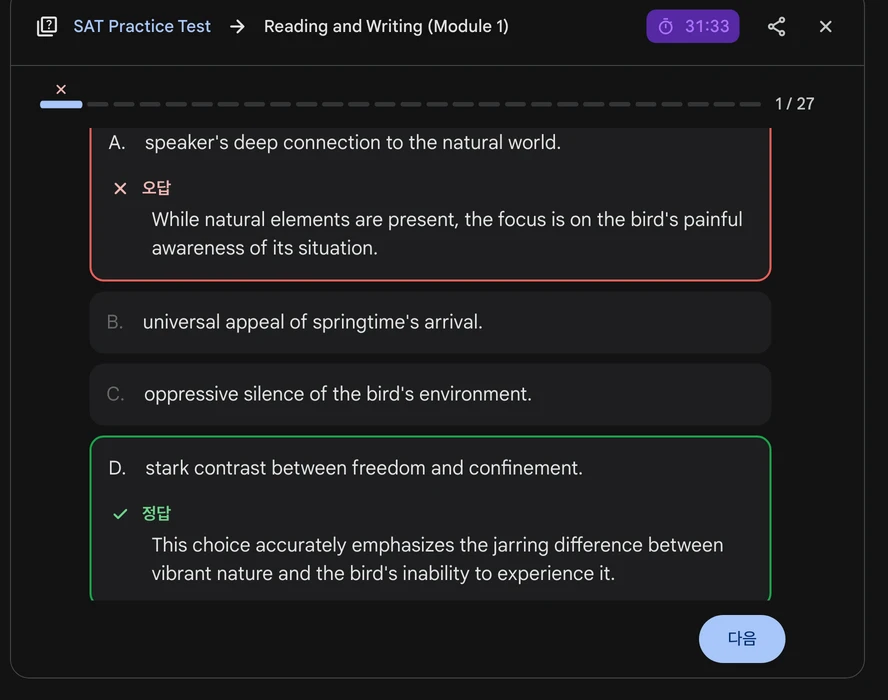The width and height of the screenshot is (888, 700).
Task: Click the green checkmark icon beside 정답
Action: click(x=120, y=514)
